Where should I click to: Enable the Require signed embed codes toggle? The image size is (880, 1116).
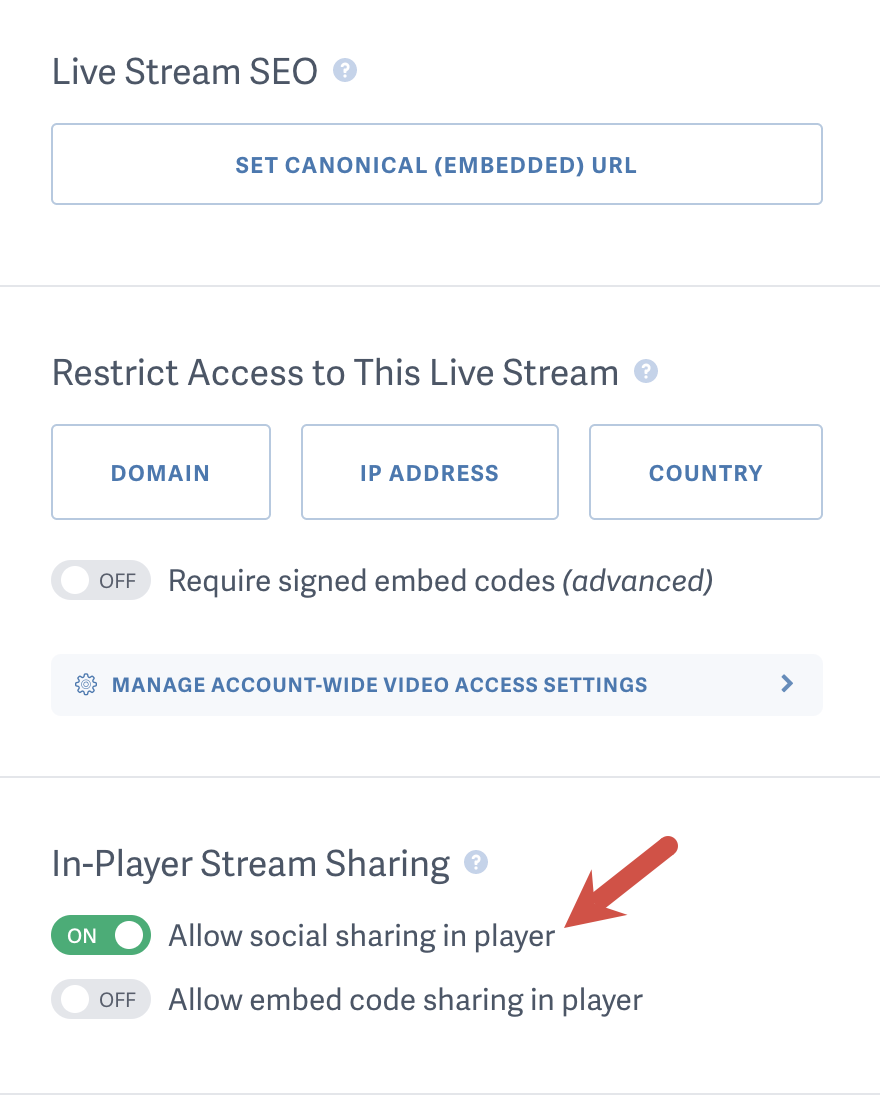point(100,580)
